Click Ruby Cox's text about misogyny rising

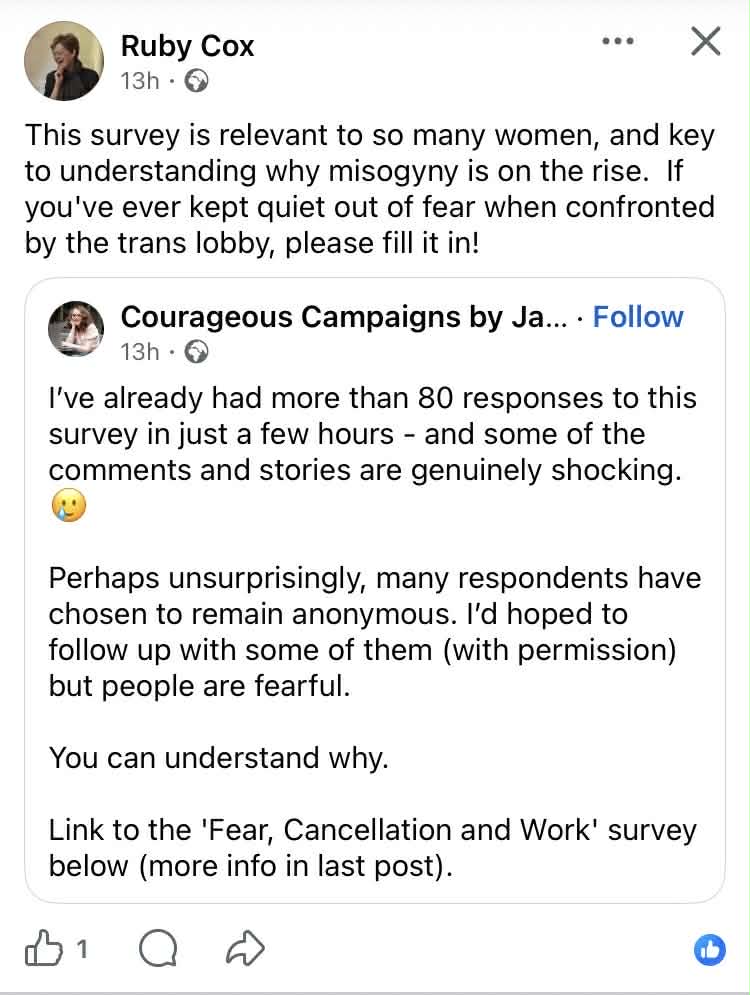click(370, 171)
